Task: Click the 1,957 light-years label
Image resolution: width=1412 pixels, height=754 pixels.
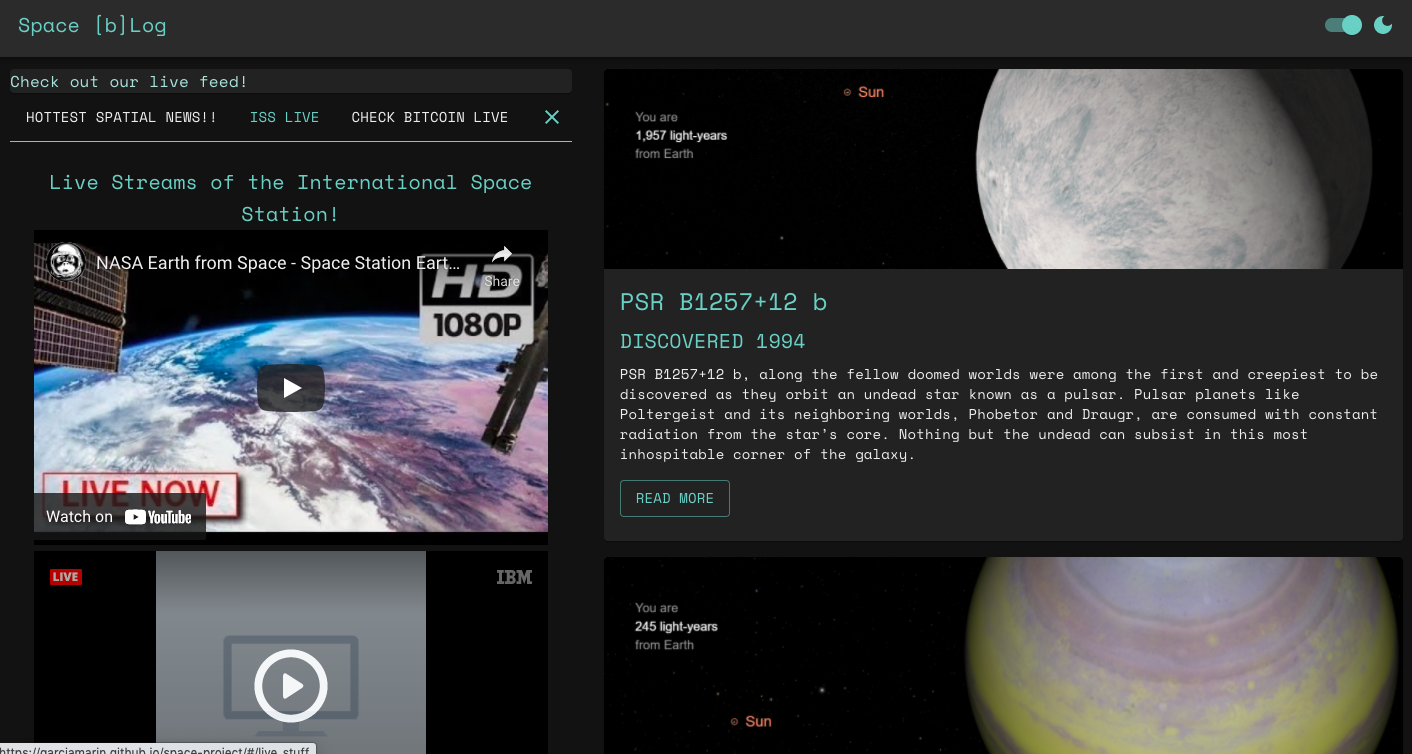Action: pos(681,135)
